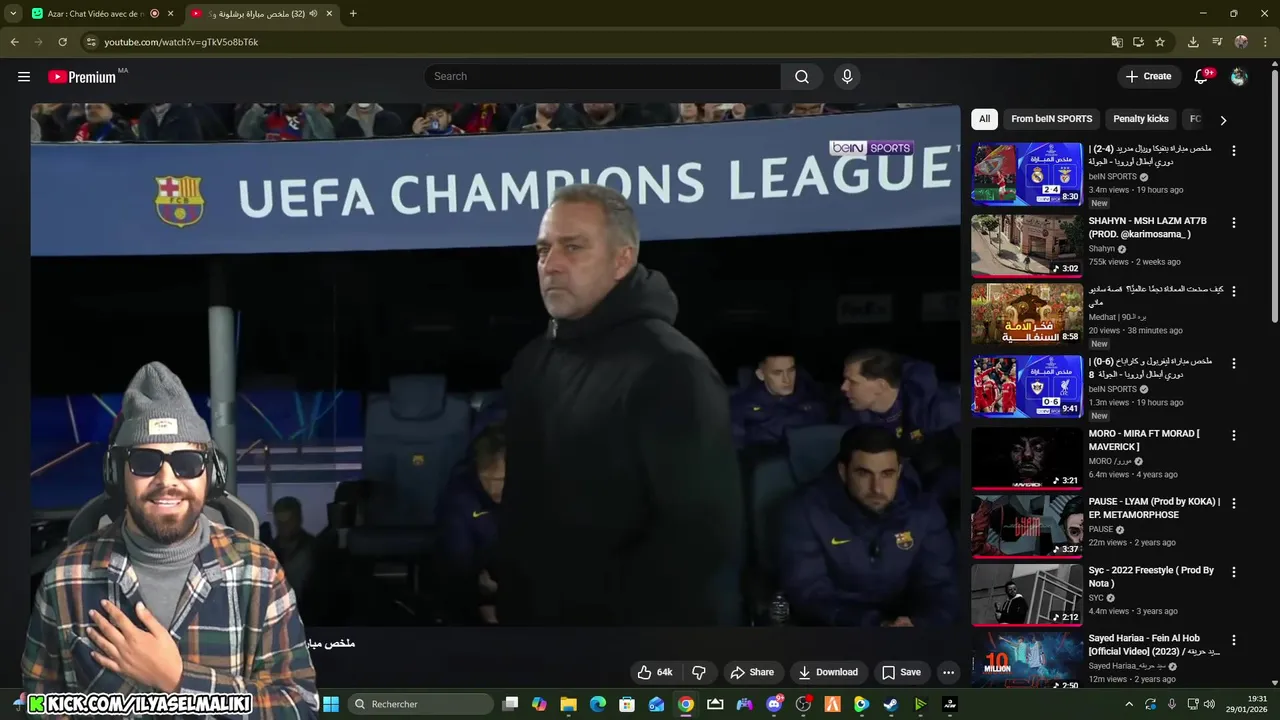Open options for Syc - 2022 Freestyle video
The image size is (1280, 720).
click(1233, 572)
